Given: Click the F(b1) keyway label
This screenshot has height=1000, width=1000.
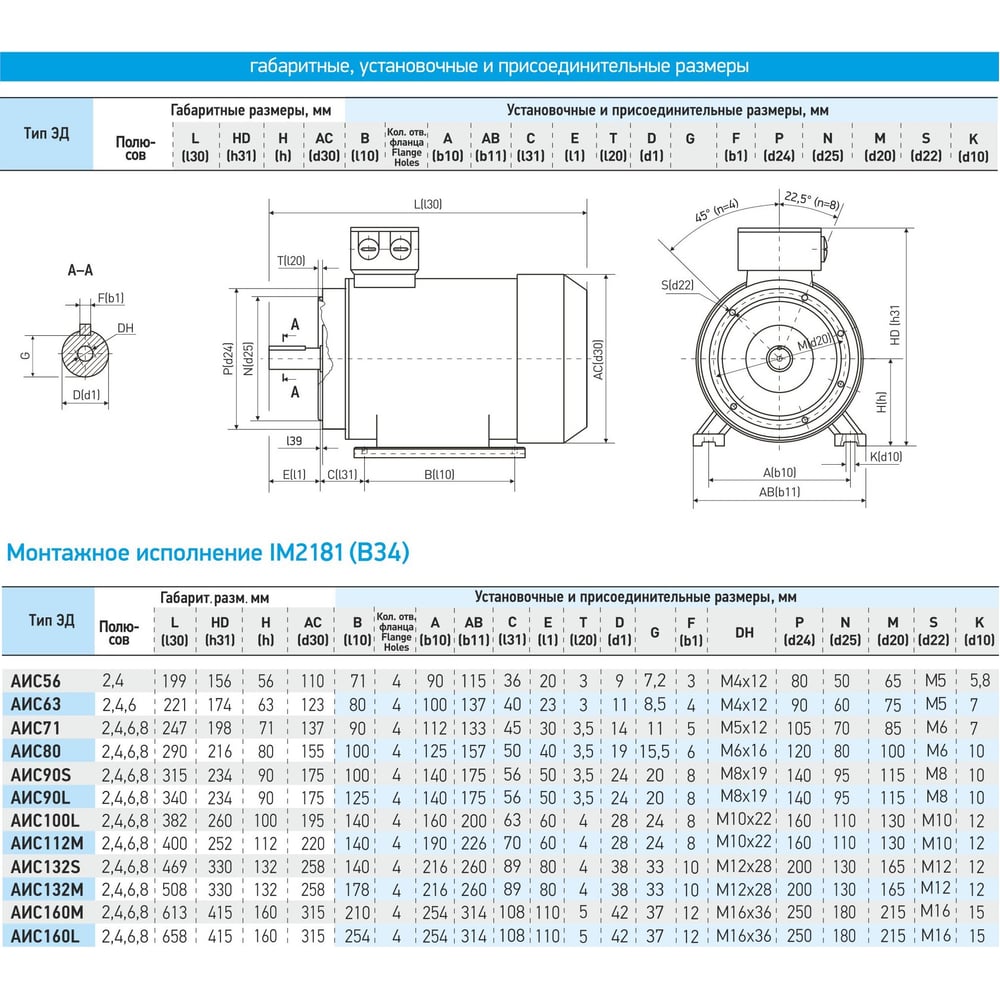Looking at the screenshot, I should click(110, 298).
